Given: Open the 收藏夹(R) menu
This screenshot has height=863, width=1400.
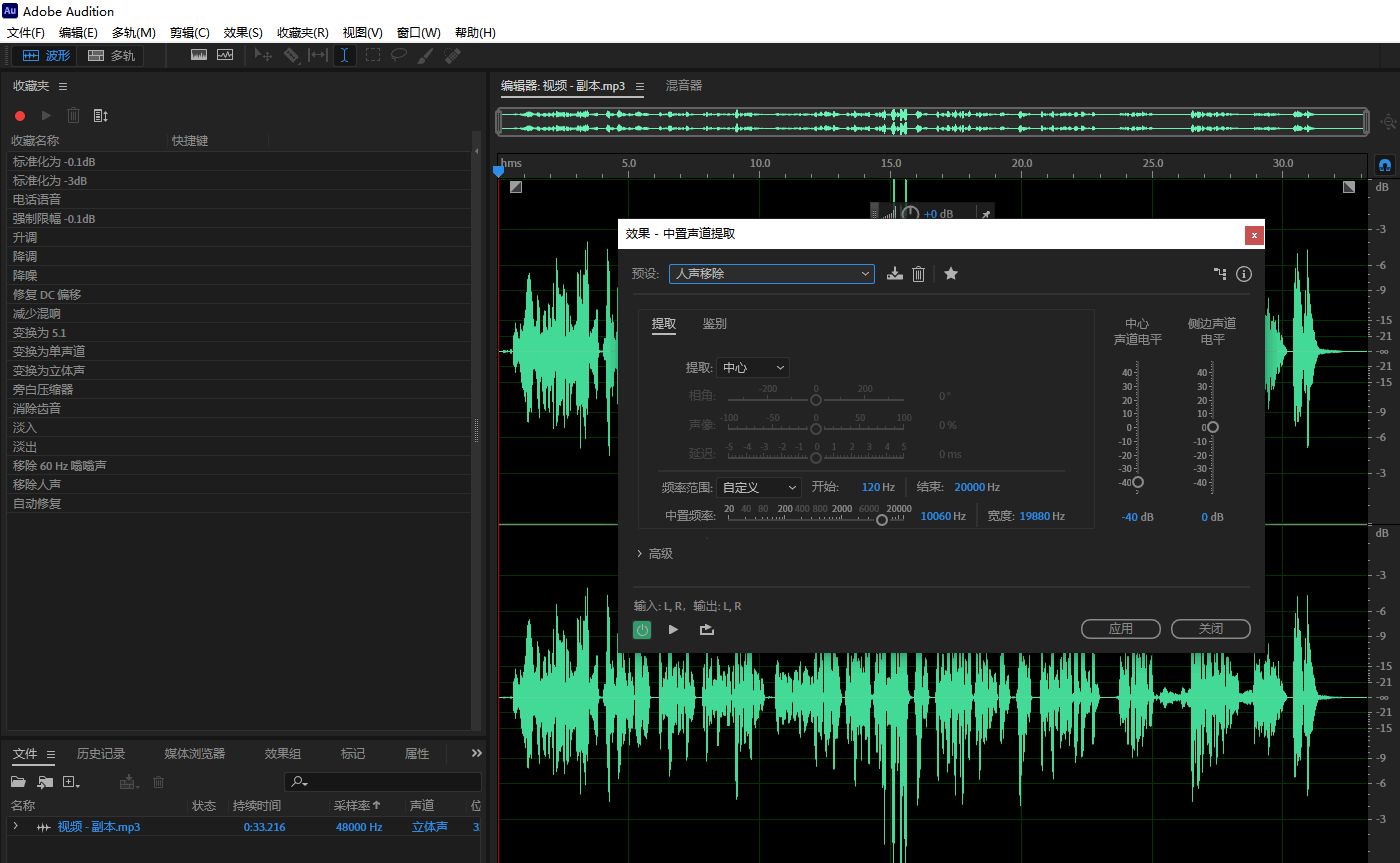Looking at the screenshot, I should click(x=303, y=33).
